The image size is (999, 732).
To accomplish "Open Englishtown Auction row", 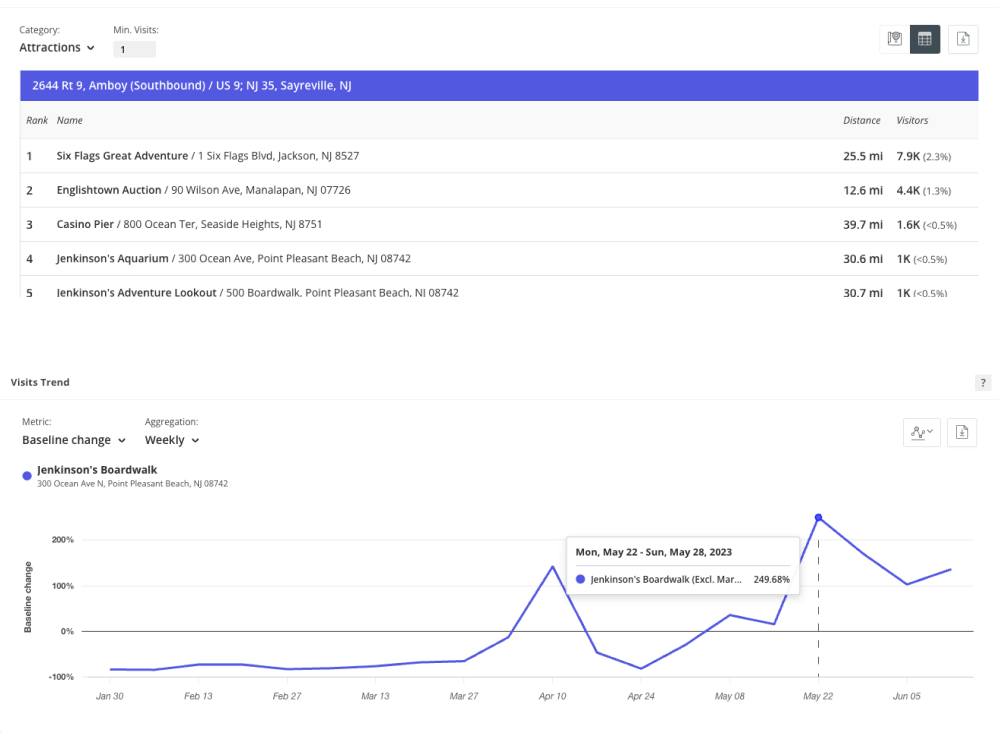I will point(499,190).
